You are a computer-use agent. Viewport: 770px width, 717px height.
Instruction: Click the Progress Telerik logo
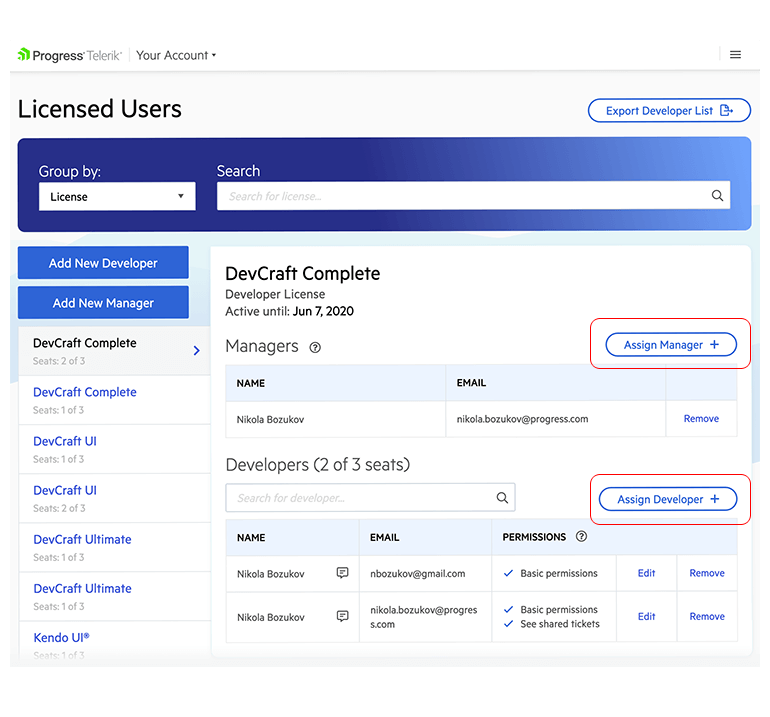tap(69, 55)
